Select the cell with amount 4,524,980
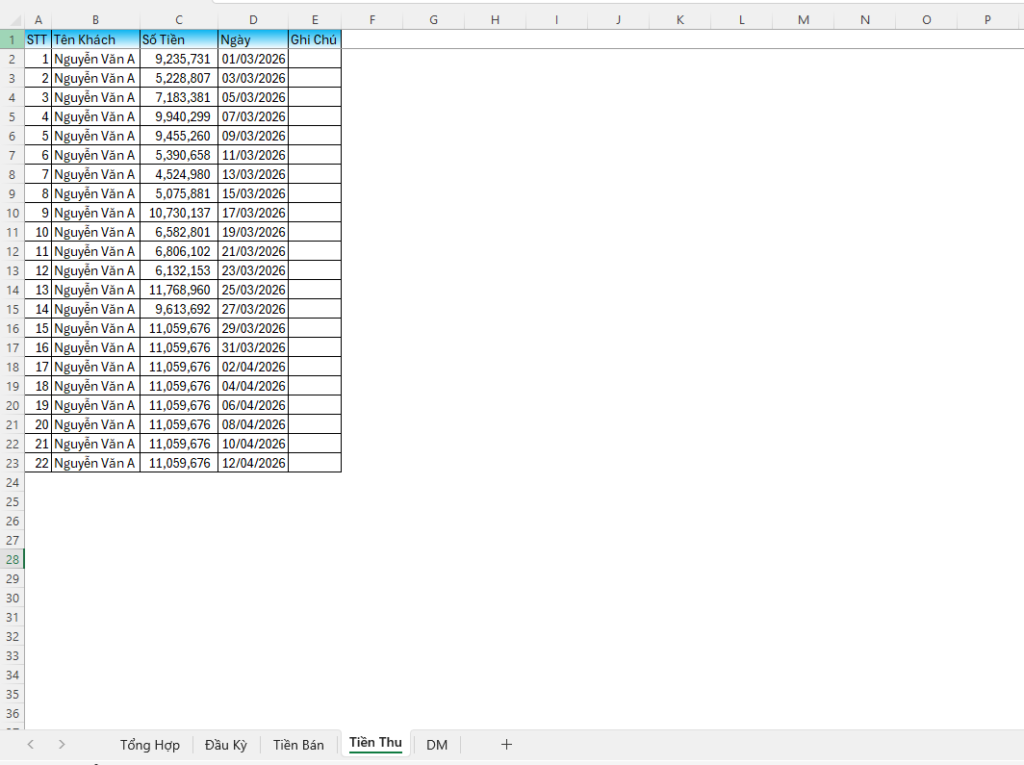The height and width of the screenshot is (765, 1024). (179, 175)
